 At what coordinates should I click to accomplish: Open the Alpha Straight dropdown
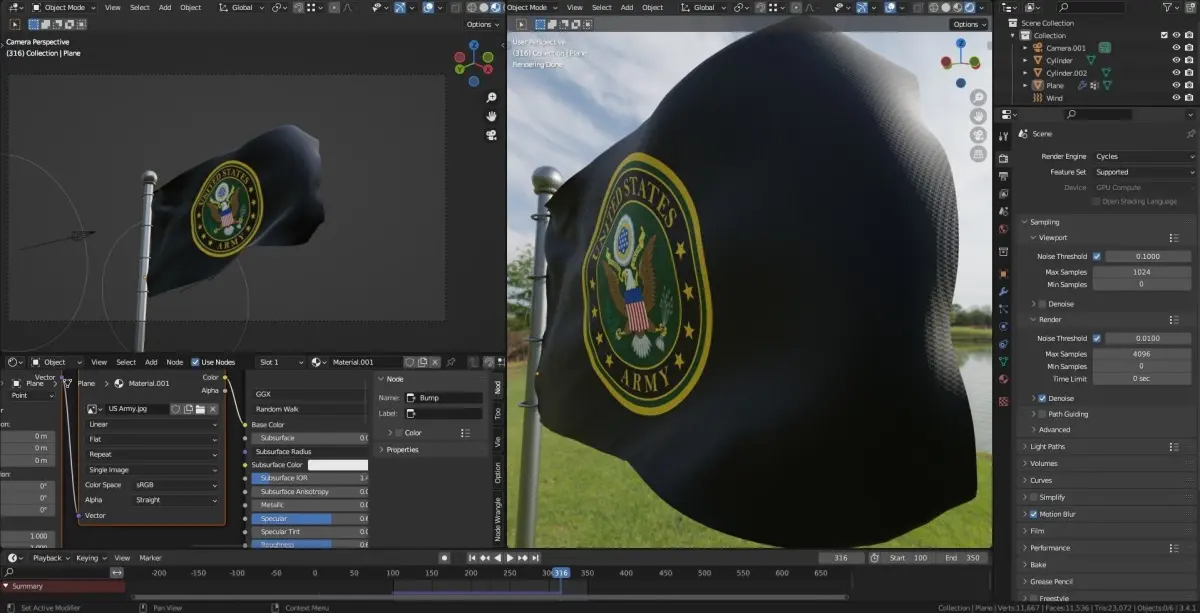(176, 500)
